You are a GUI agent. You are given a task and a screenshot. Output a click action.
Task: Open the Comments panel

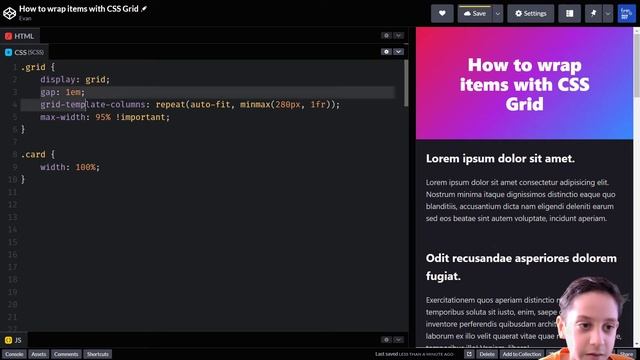coord(66,354)
